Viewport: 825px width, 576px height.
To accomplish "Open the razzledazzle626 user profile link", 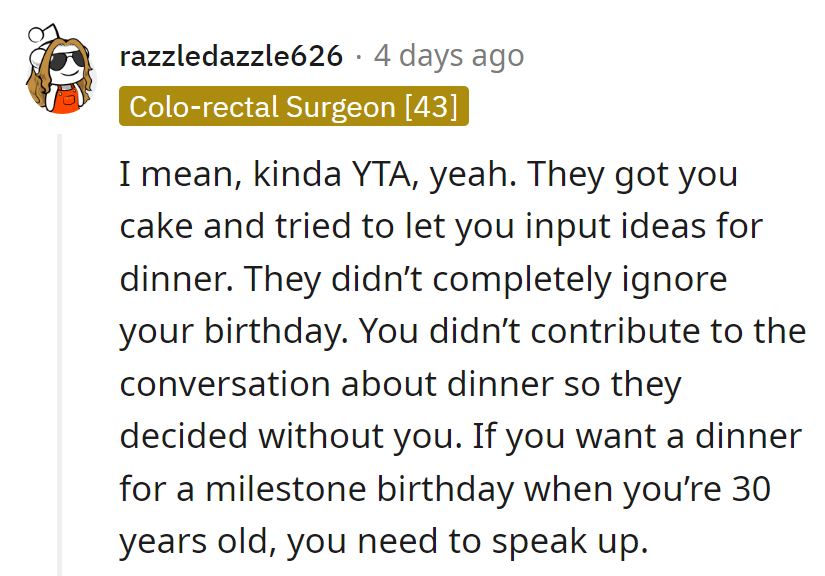I will 232,56.
